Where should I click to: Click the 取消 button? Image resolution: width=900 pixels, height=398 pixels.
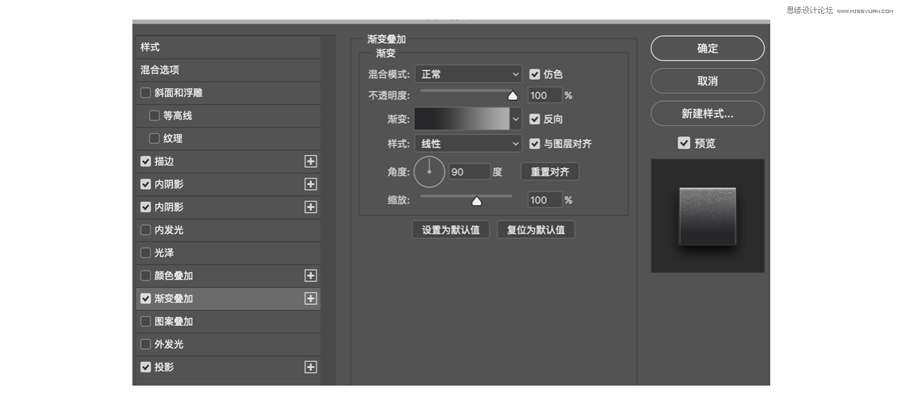point(707,81)
